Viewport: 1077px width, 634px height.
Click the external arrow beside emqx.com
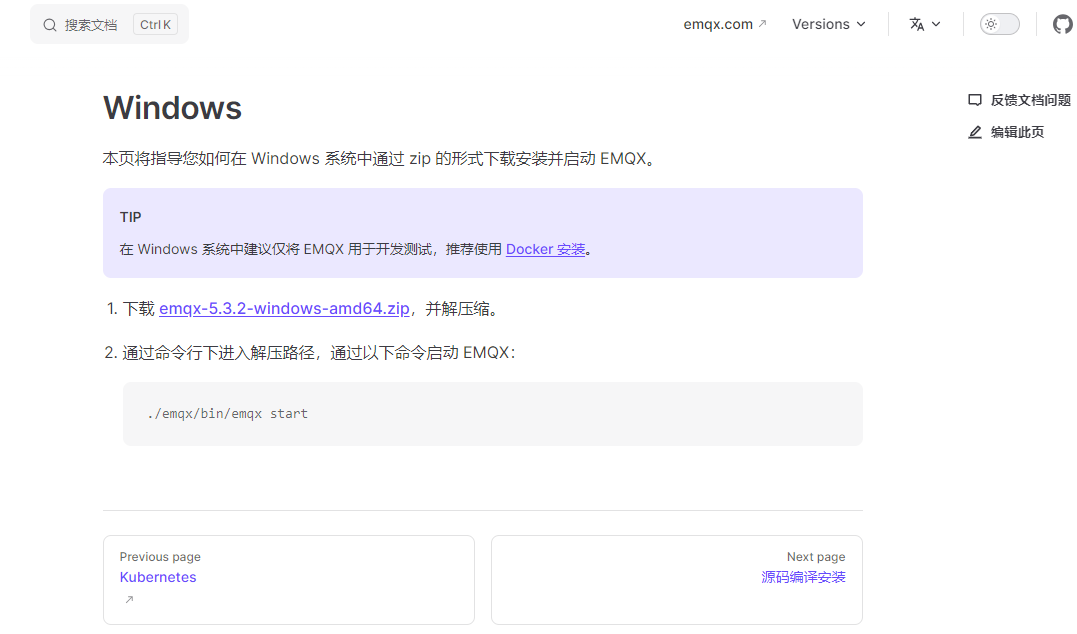pyautogui.click(x=762, y=23)
